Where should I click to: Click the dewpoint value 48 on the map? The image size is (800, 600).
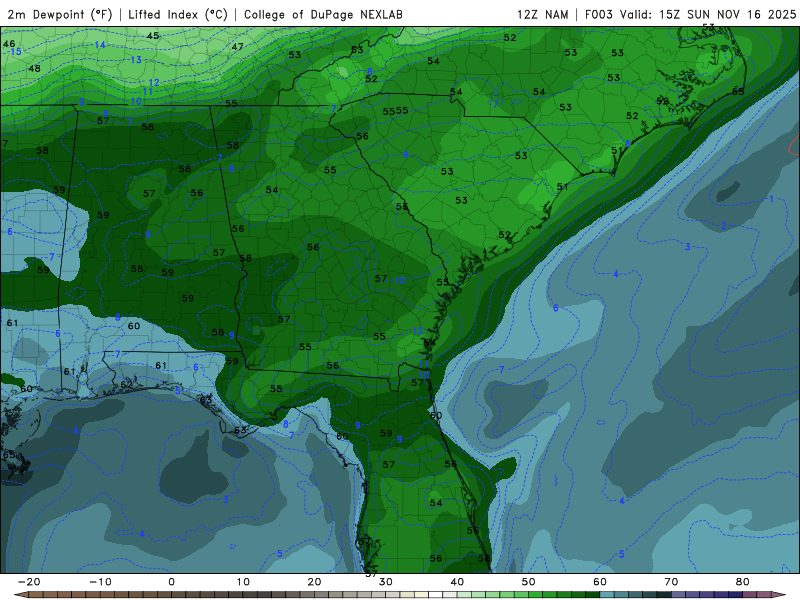(34, 68)
